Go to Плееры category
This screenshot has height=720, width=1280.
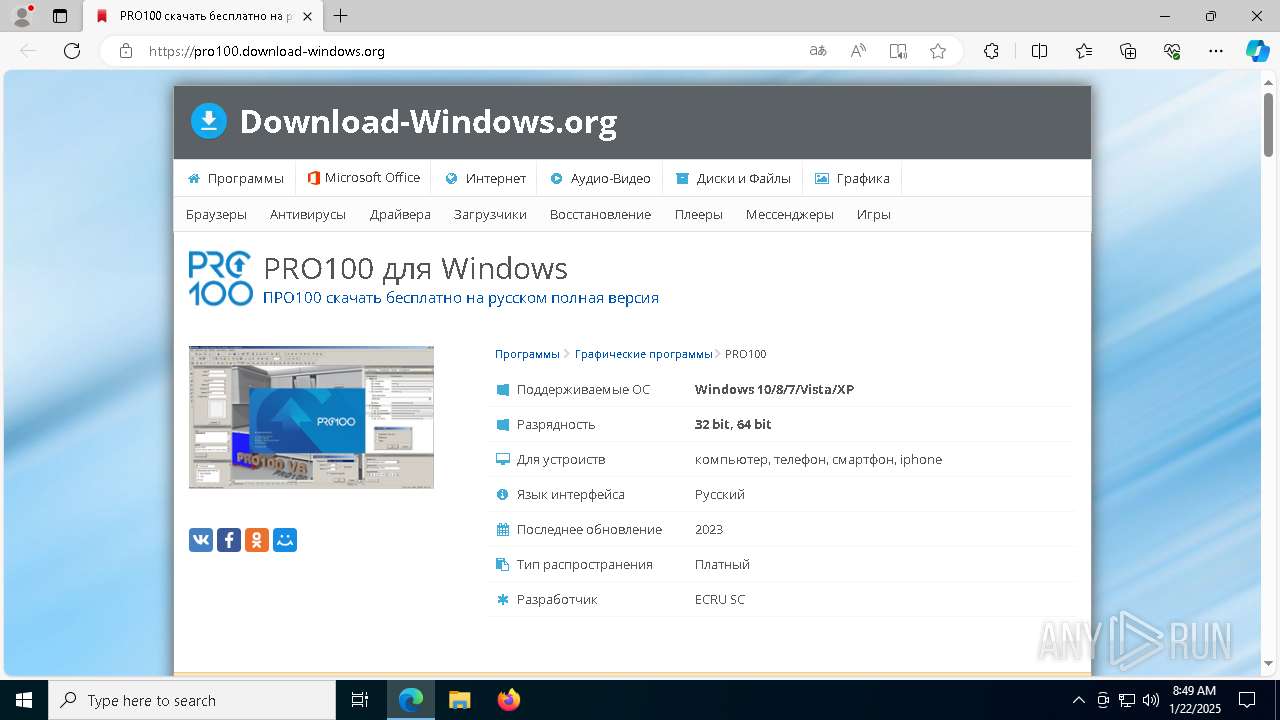698,214
